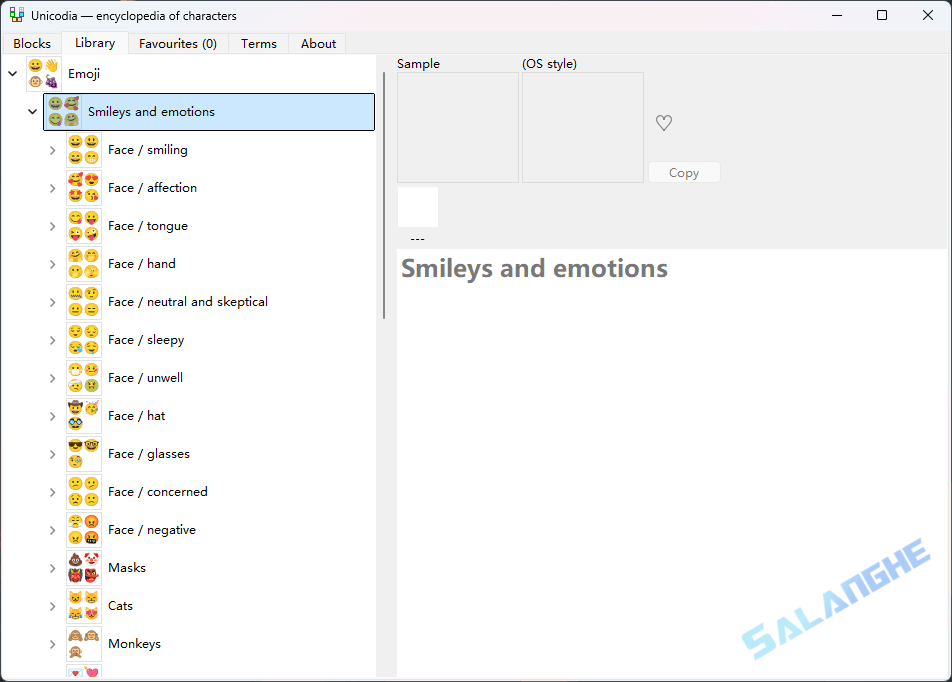Image resolution: width=952 pixels, height=682 pixels.
Task: Select Face / neutral and skeptical item
Action: [x=187, y=302]
